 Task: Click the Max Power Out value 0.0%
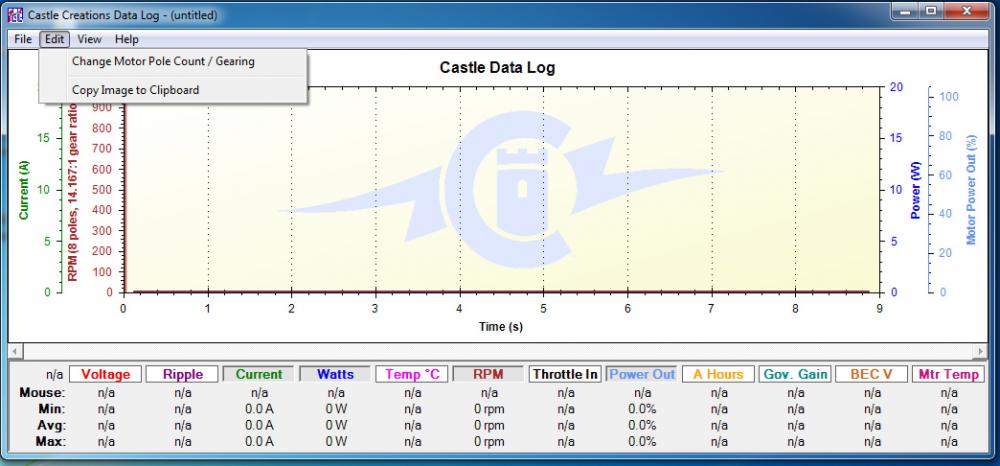[642, 442]
